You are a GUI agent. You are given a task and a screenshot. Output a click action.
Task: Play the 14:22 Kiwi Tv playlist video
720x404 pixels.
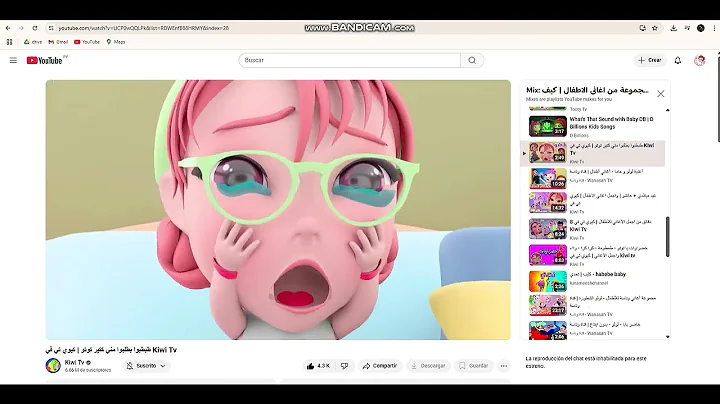592,203
